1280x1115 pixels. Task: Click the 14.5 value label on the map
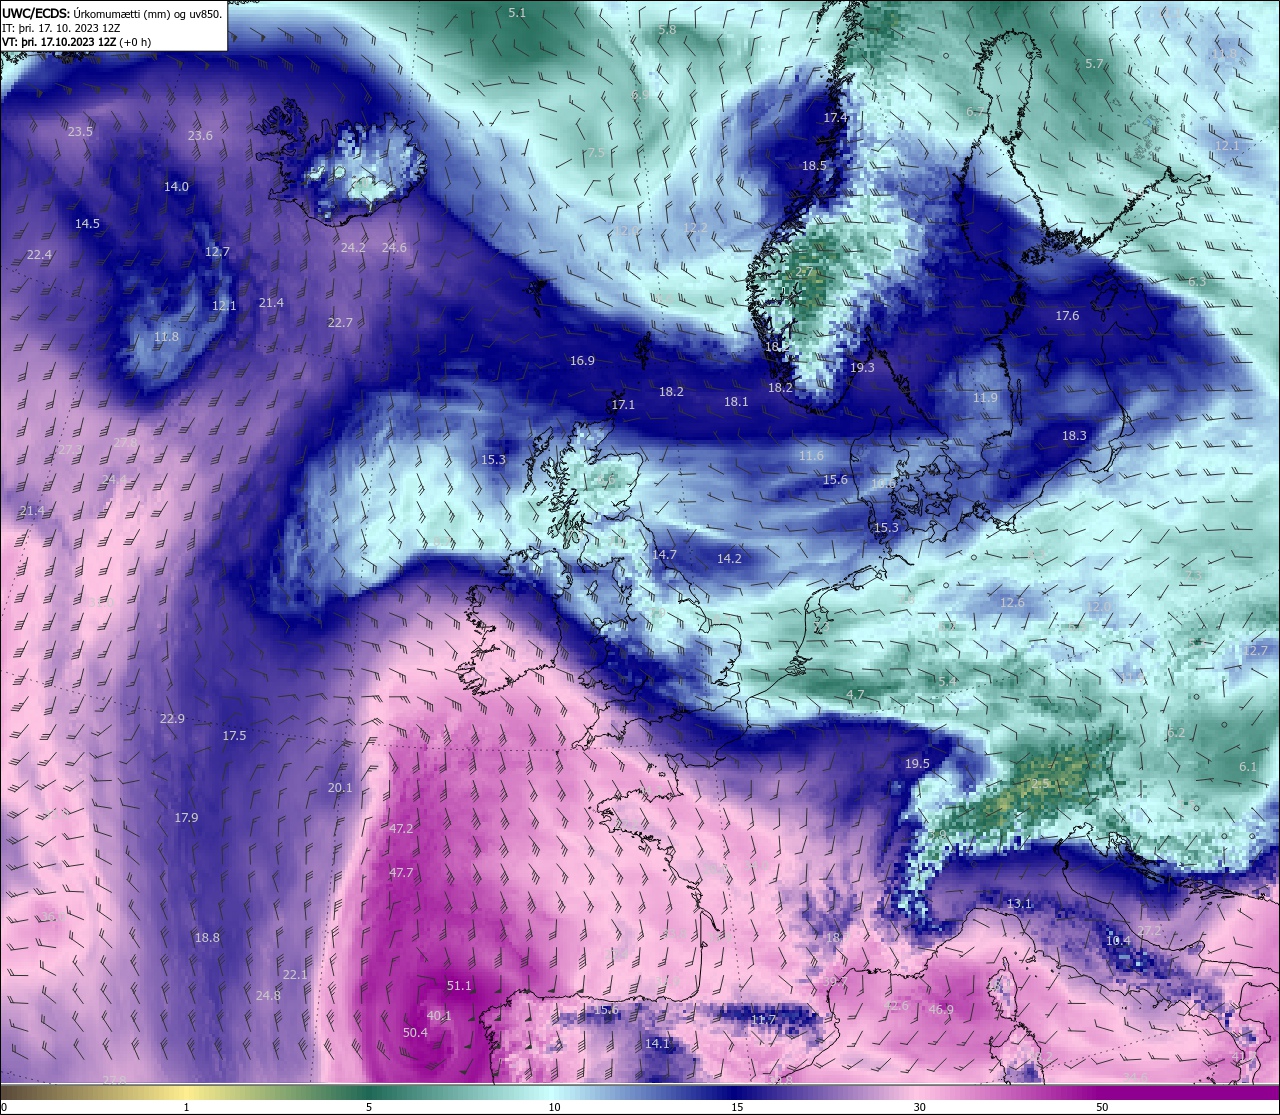coord(87,223)
